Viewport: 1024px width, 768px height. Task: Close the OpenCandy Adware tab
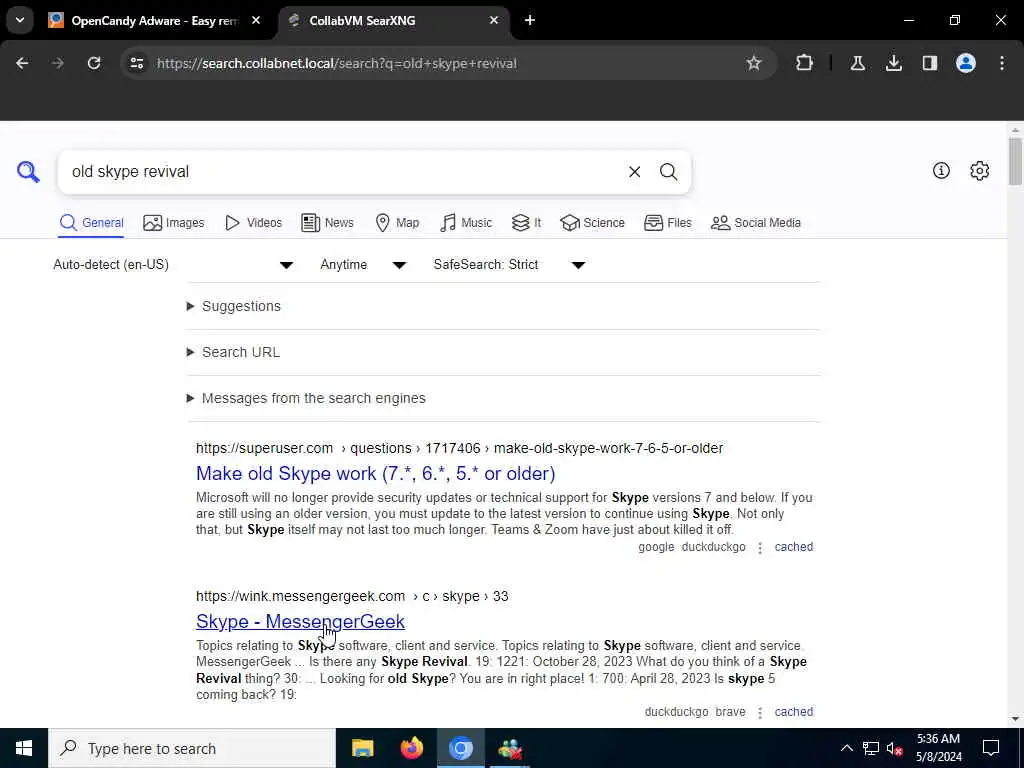[256, 20]
